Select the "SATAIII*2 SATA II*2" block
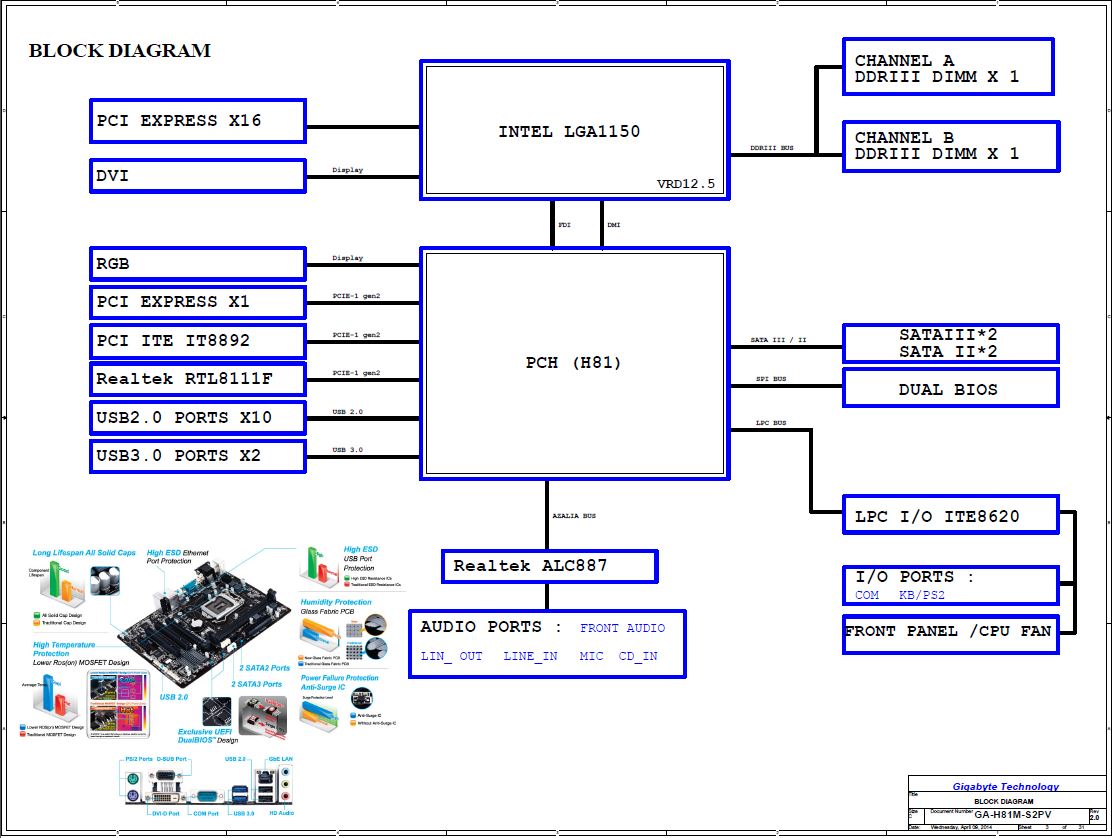 tap(950, 343)
